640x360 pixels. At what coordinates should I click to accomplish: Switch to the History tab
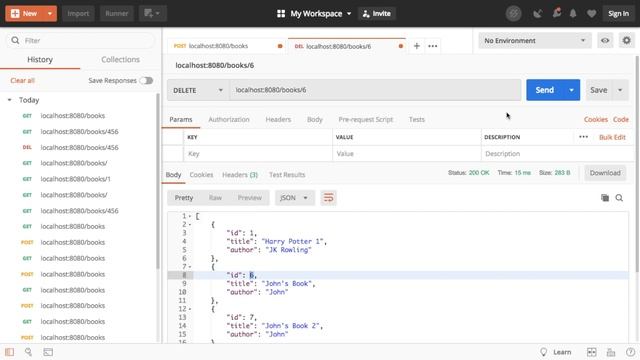(x=40, y=60)
